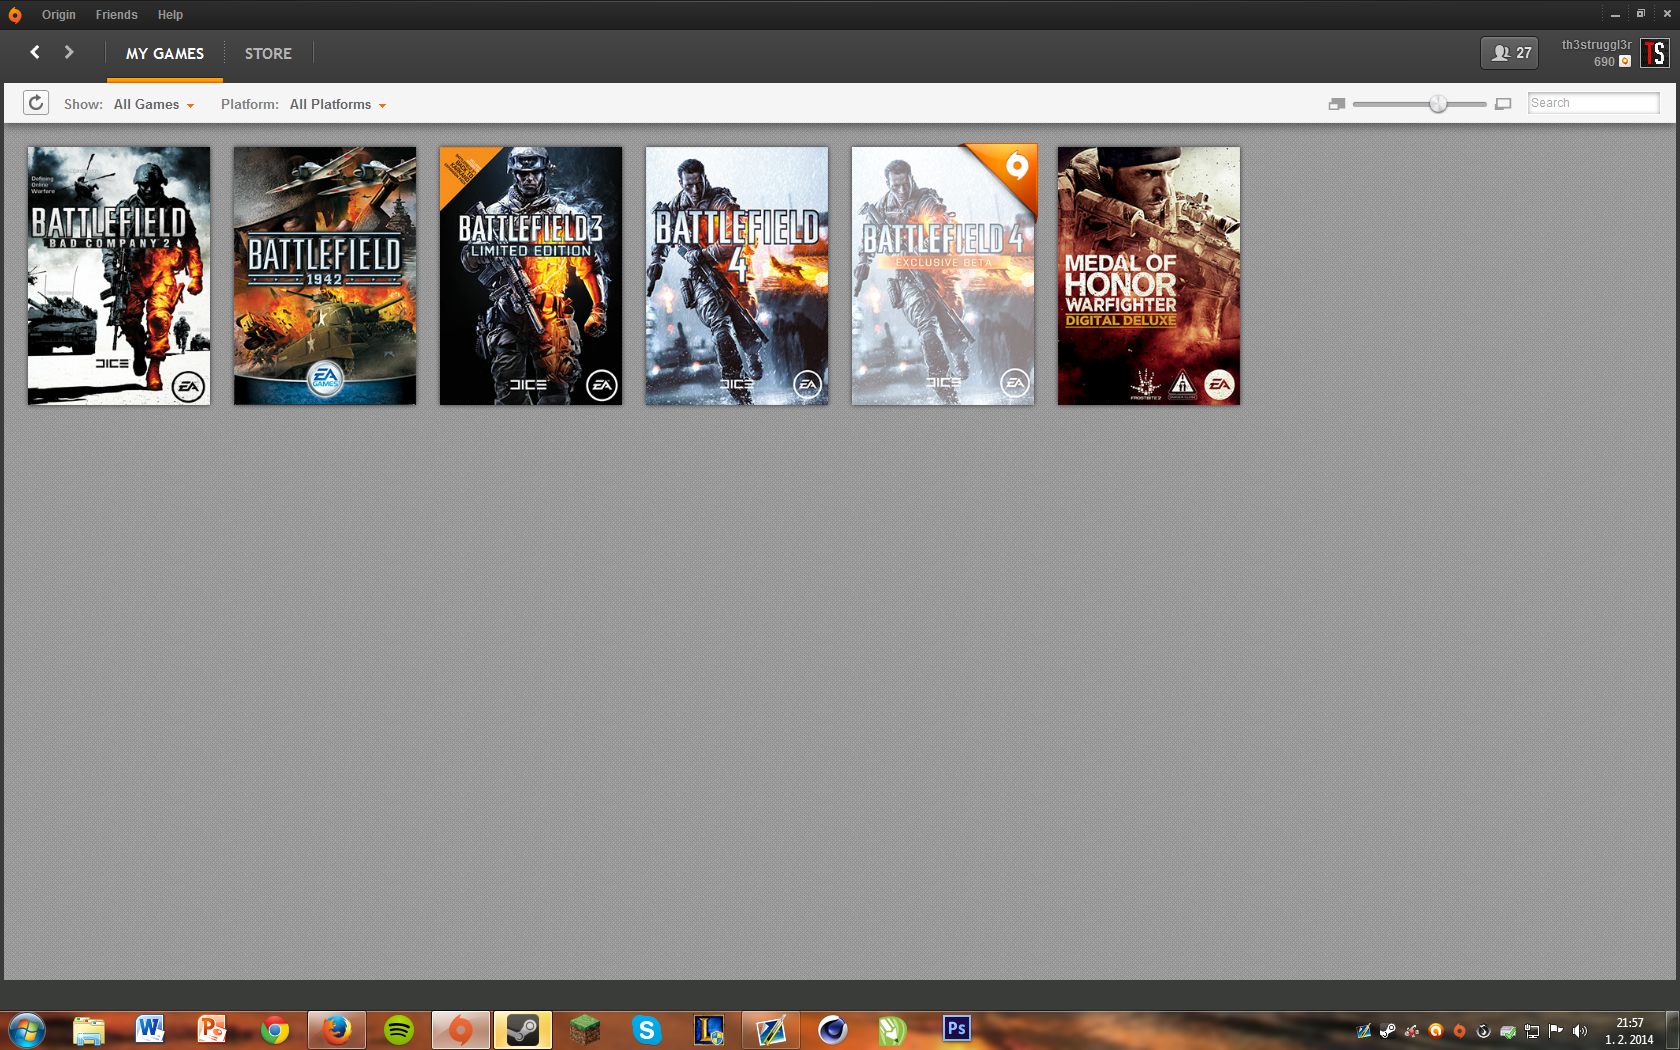
Task: Go back with the left arrow
Action: 35,52
